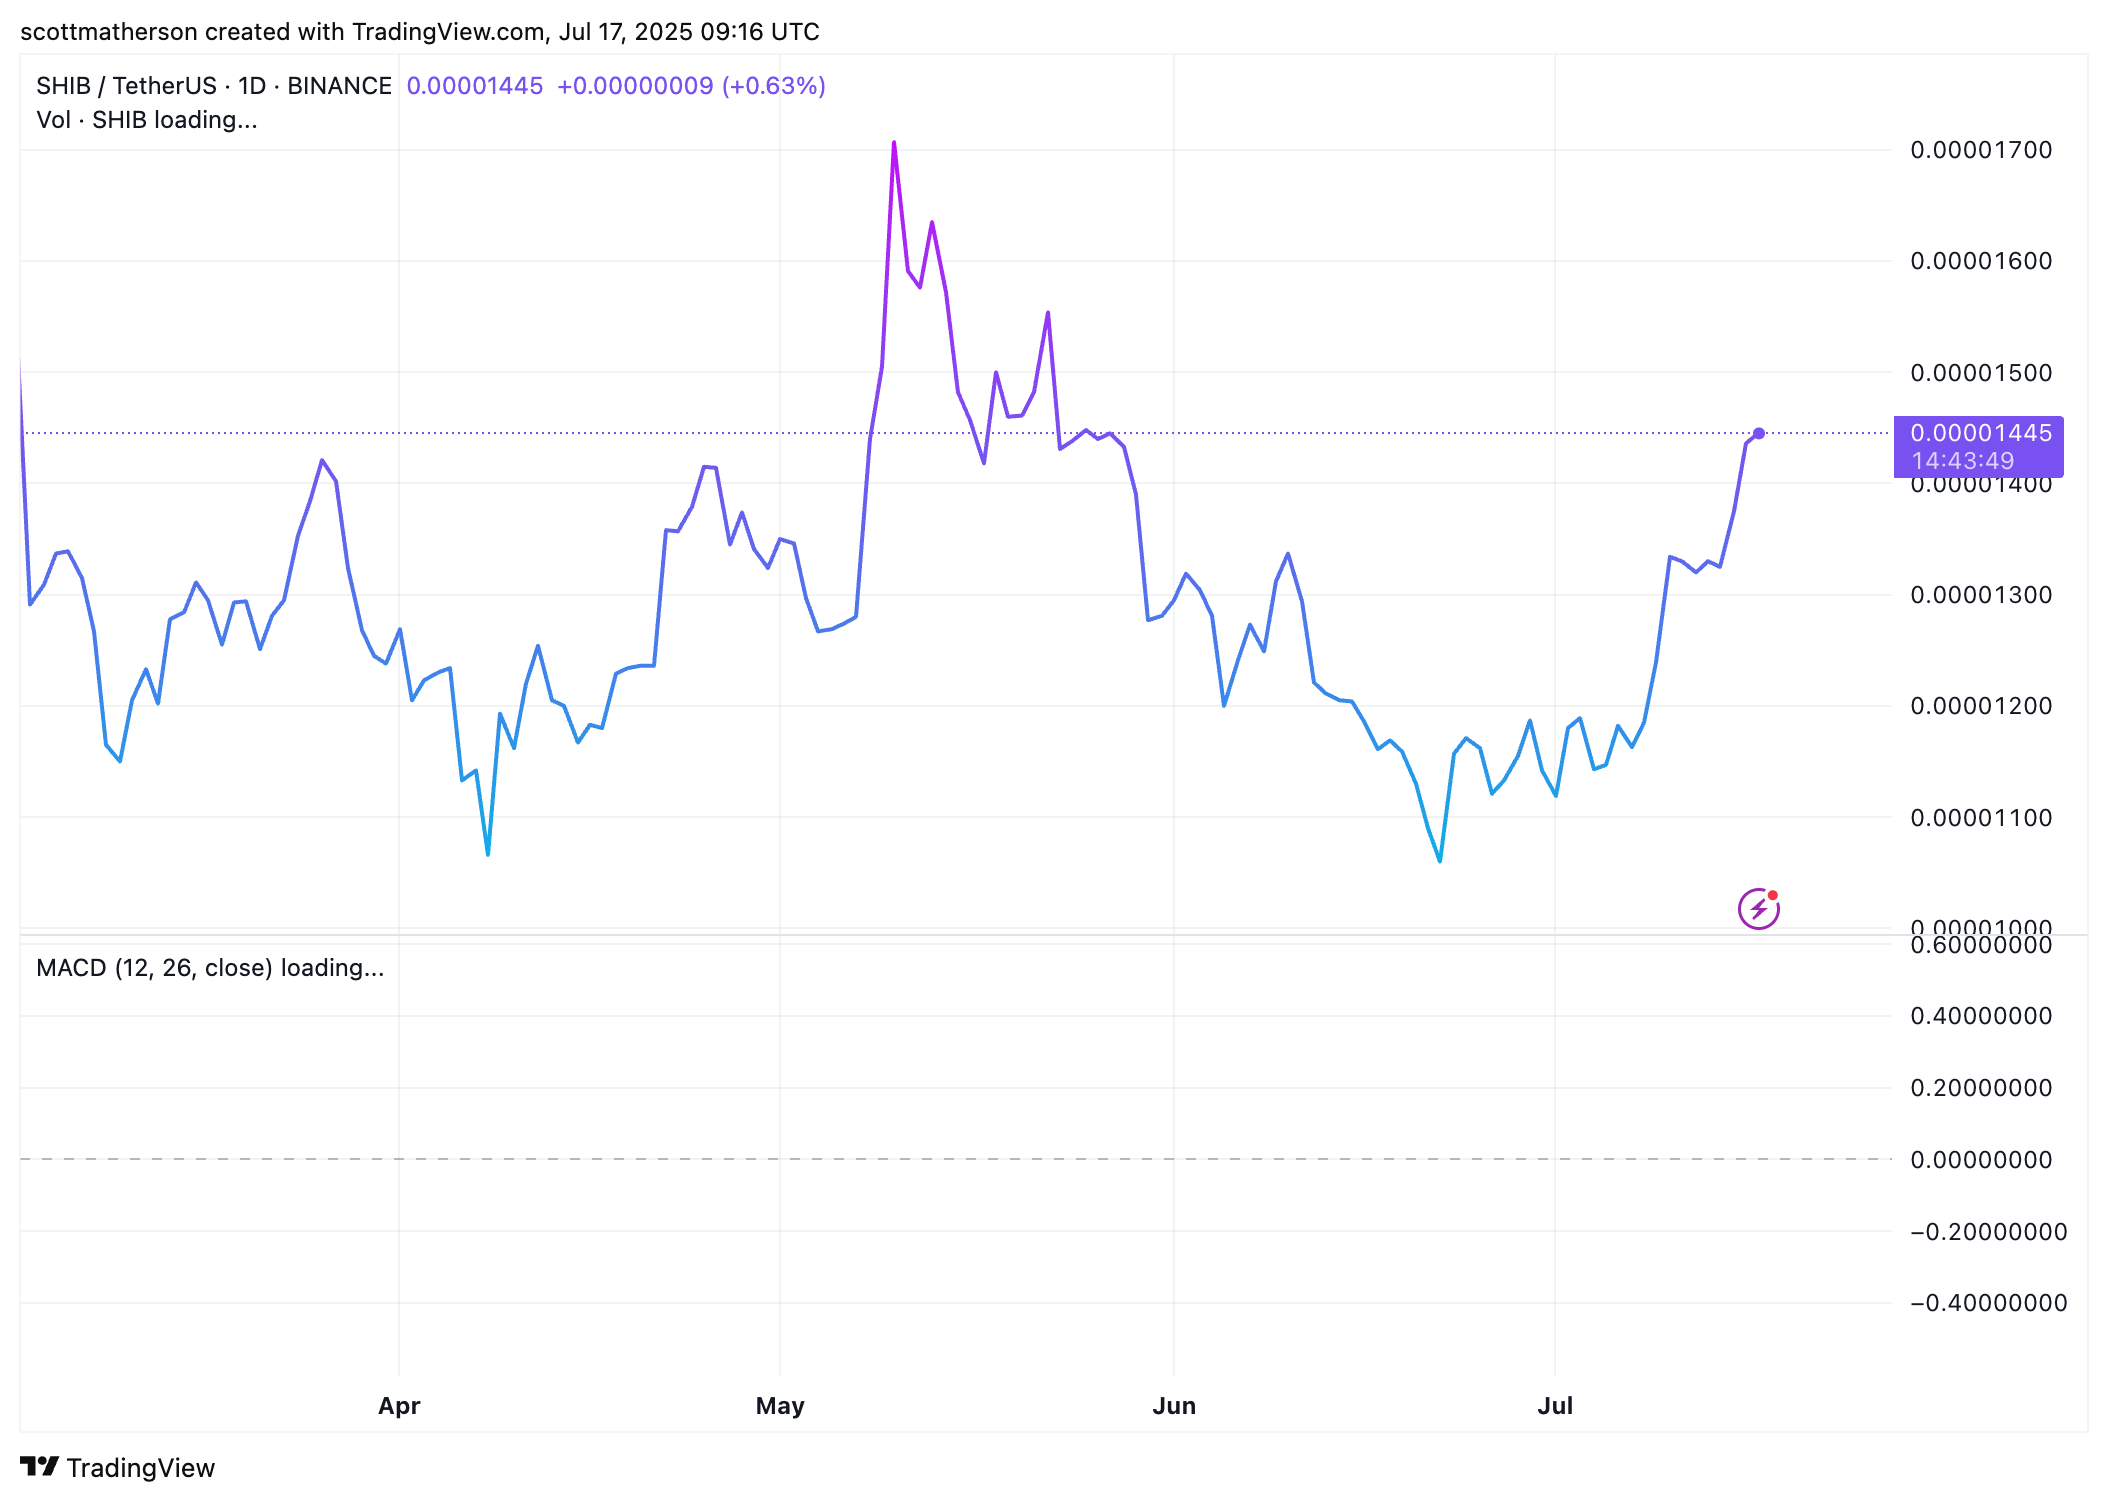Click the 0.00001500 price axis label
This screenshot has width=2108, height=1502.
pos(1981,373)
